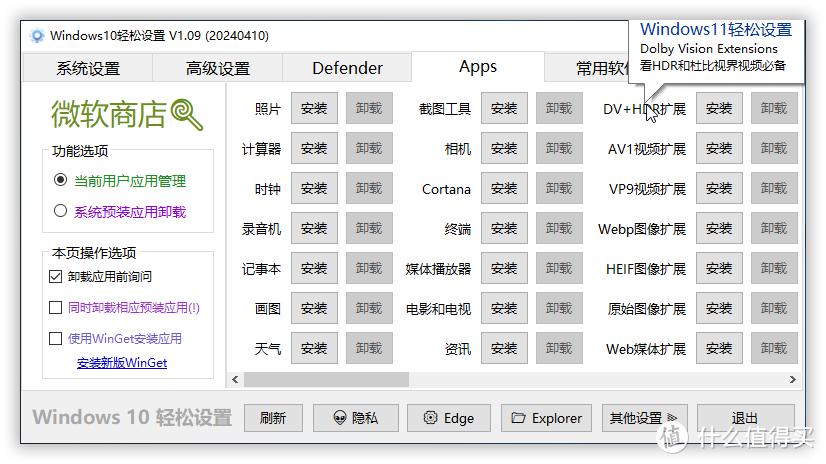The width and height of the screenshot is (826, 464).
Task: Click scrollbar right arrow
Action: [x=792, y=379]
